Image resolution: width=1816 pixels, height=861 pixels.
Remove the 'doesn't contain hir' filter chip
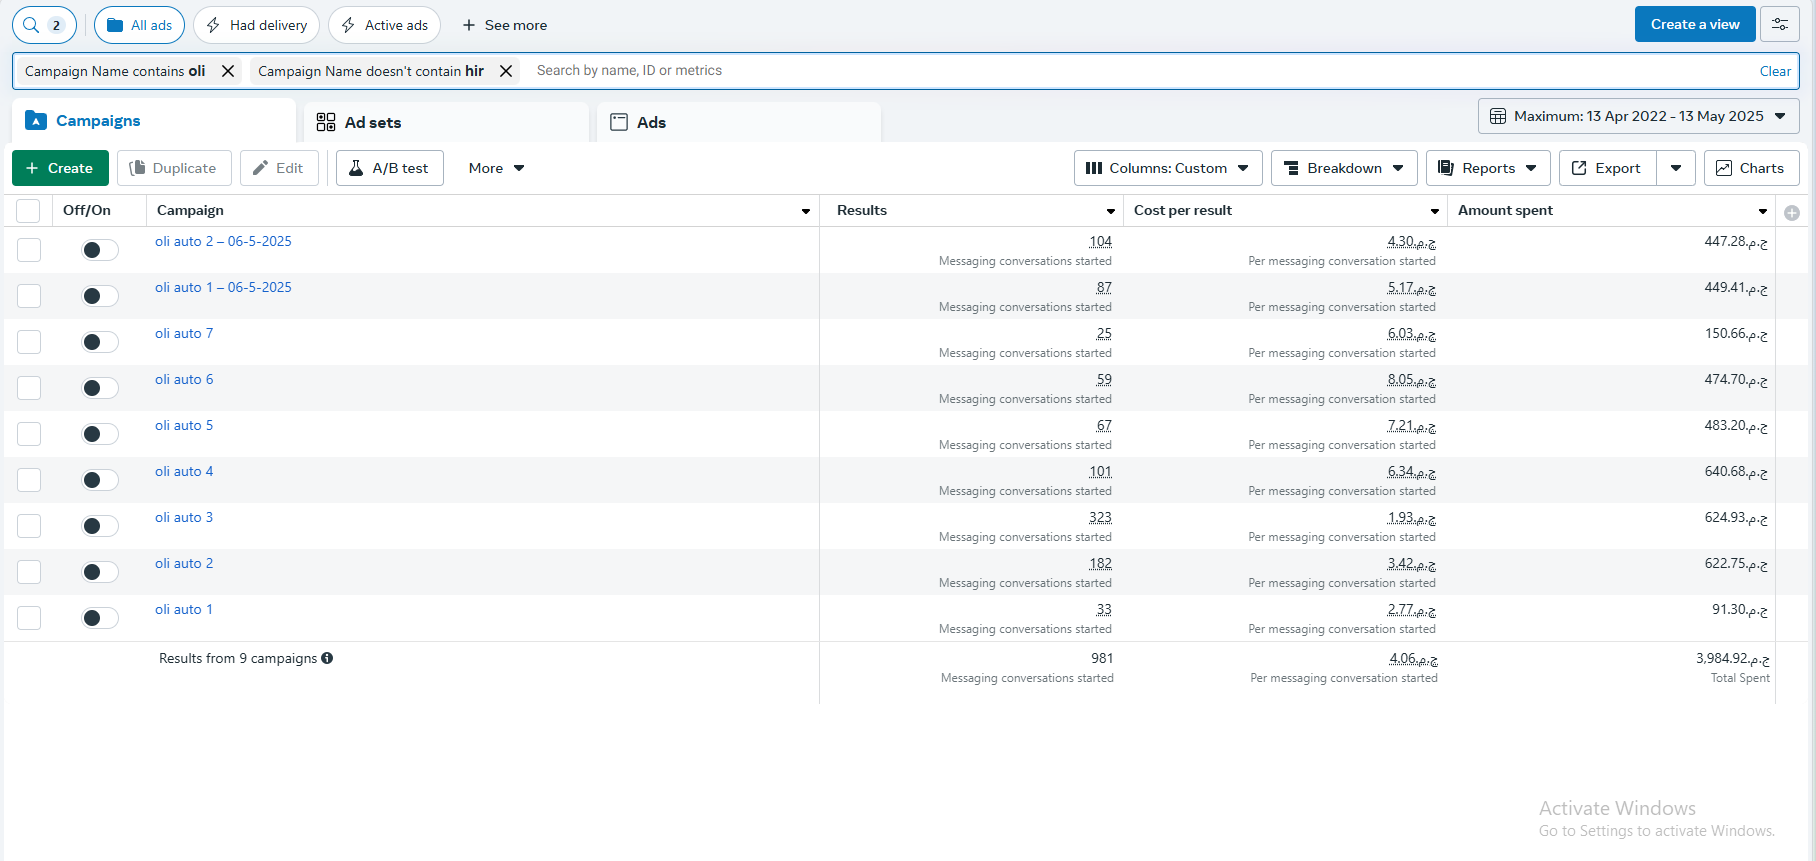tap(506, 71)
